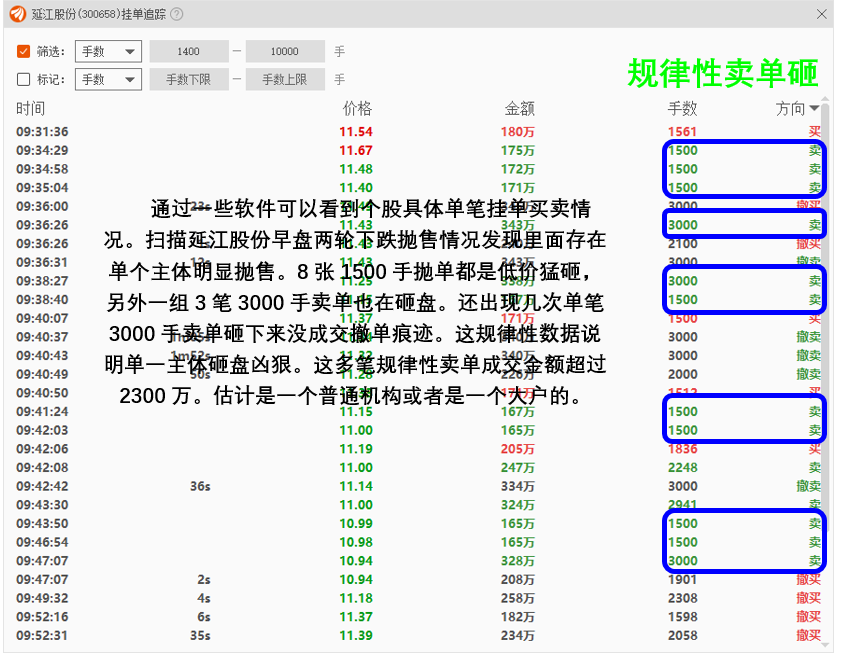Open the 手数 dropdown in the 筛选 row
845x655 pixels.
click(108, 52)
